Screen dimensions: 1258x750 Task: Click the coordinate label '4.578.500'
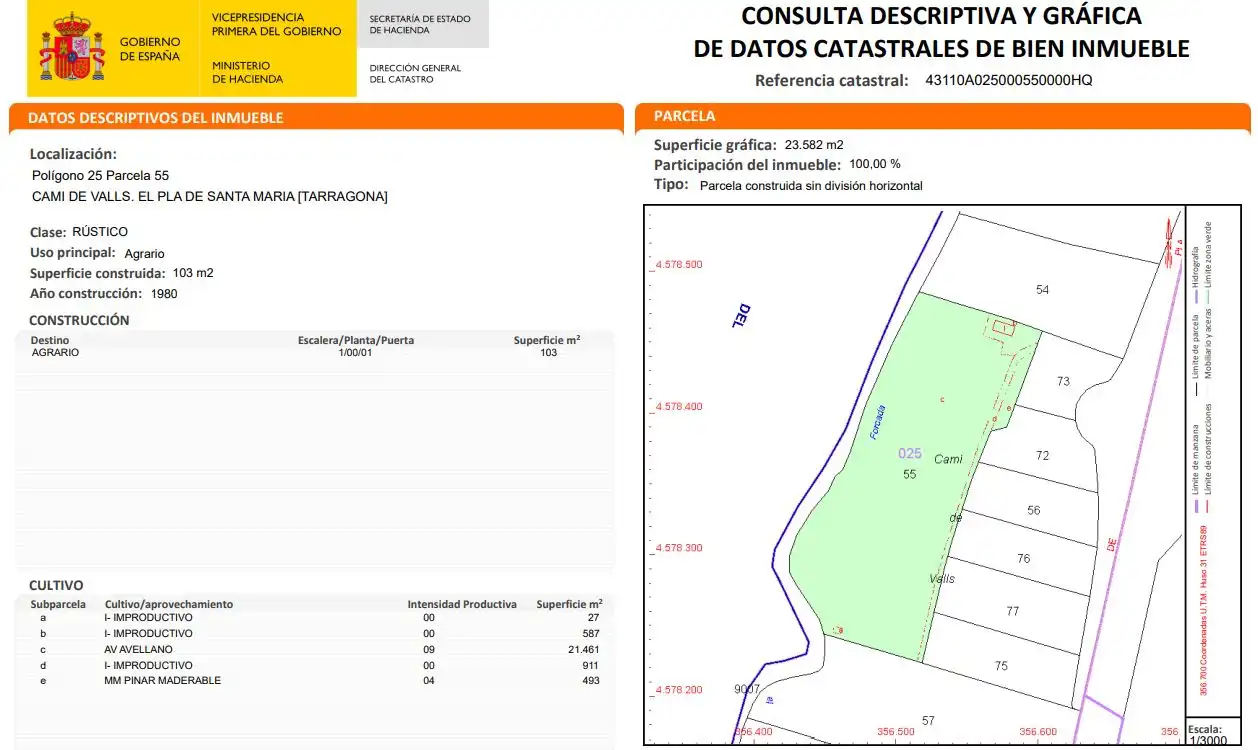click(x=680, y=265)
